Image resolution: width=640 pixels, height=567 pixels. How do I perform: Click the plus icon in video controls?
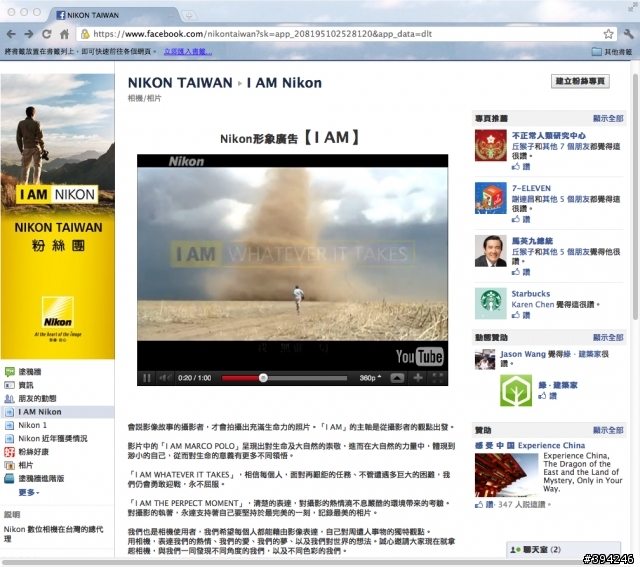[418, 378]
